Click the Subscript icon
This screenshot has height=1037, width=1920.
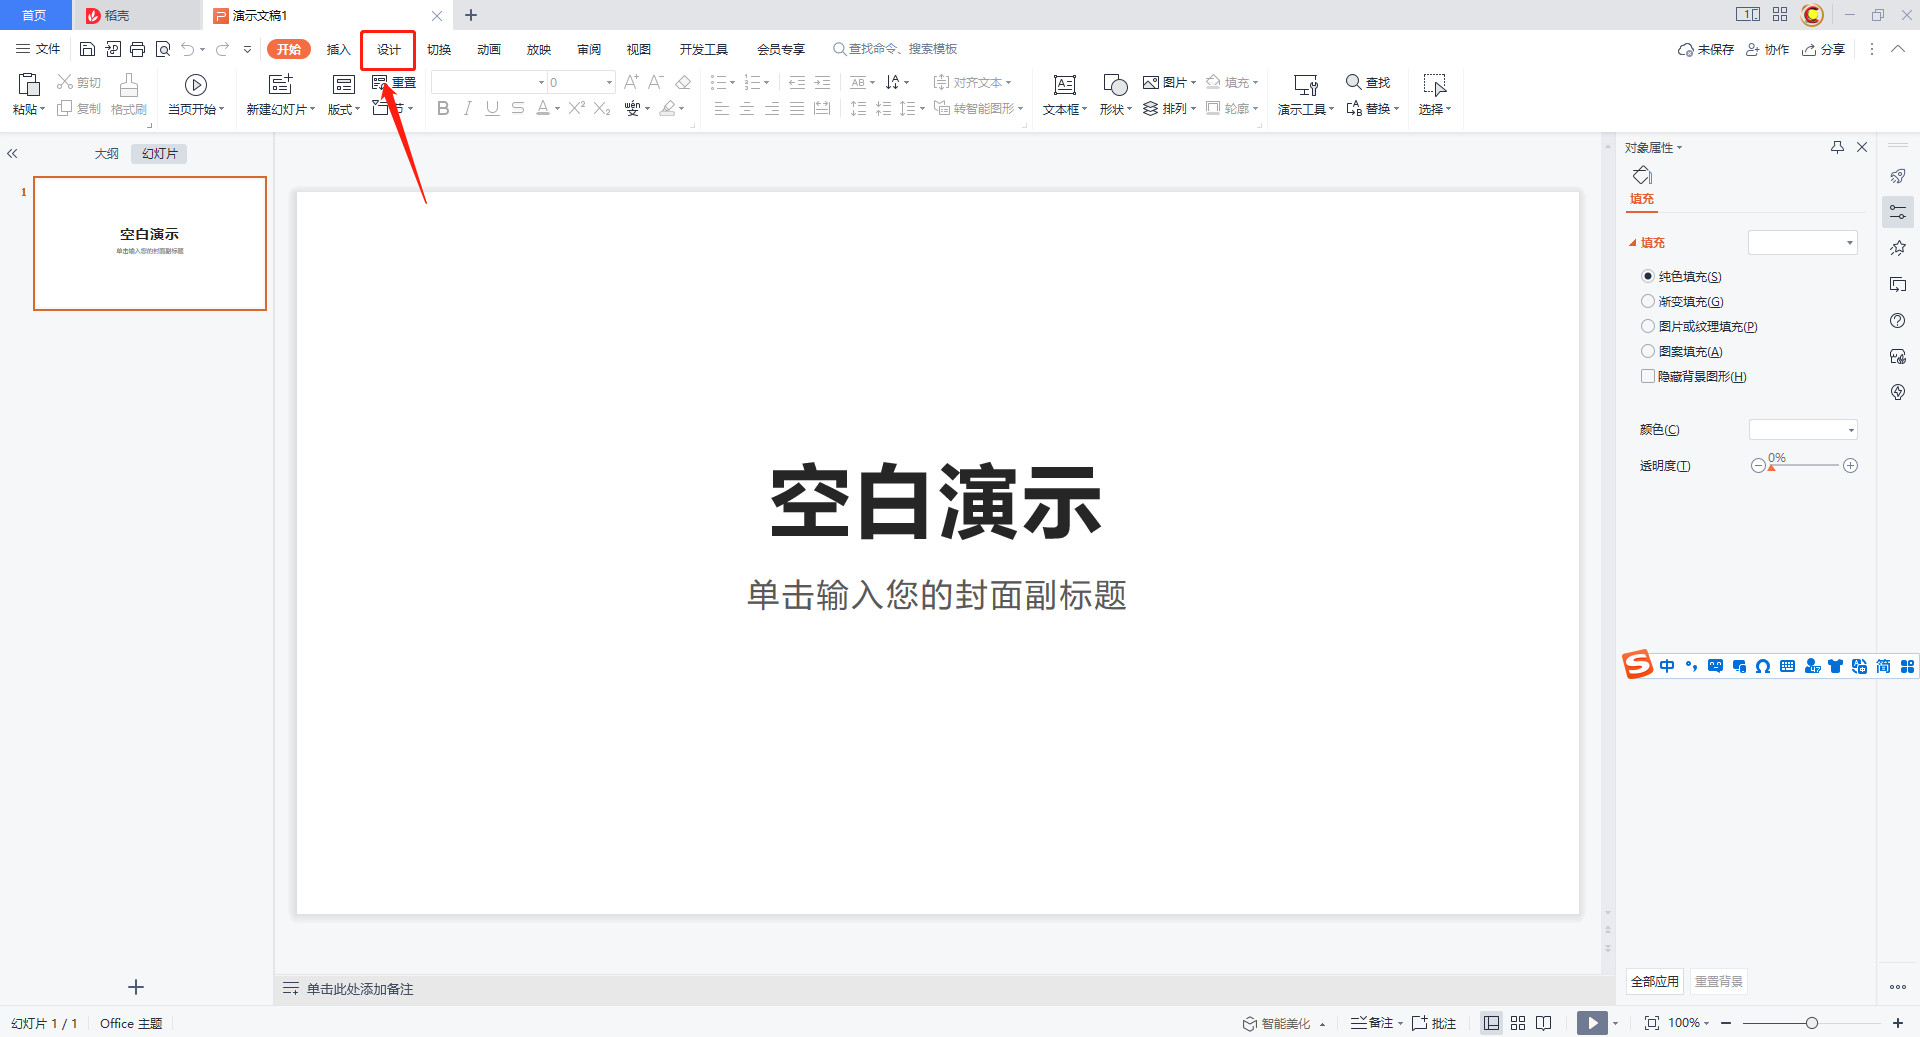coord(601,108)
